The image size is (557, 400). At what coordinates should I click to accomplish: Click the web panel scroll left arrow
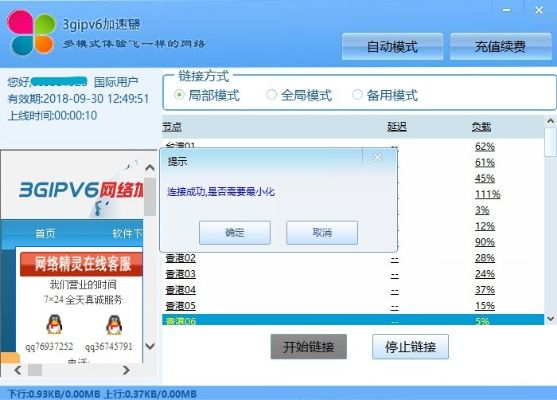[18, 370]
